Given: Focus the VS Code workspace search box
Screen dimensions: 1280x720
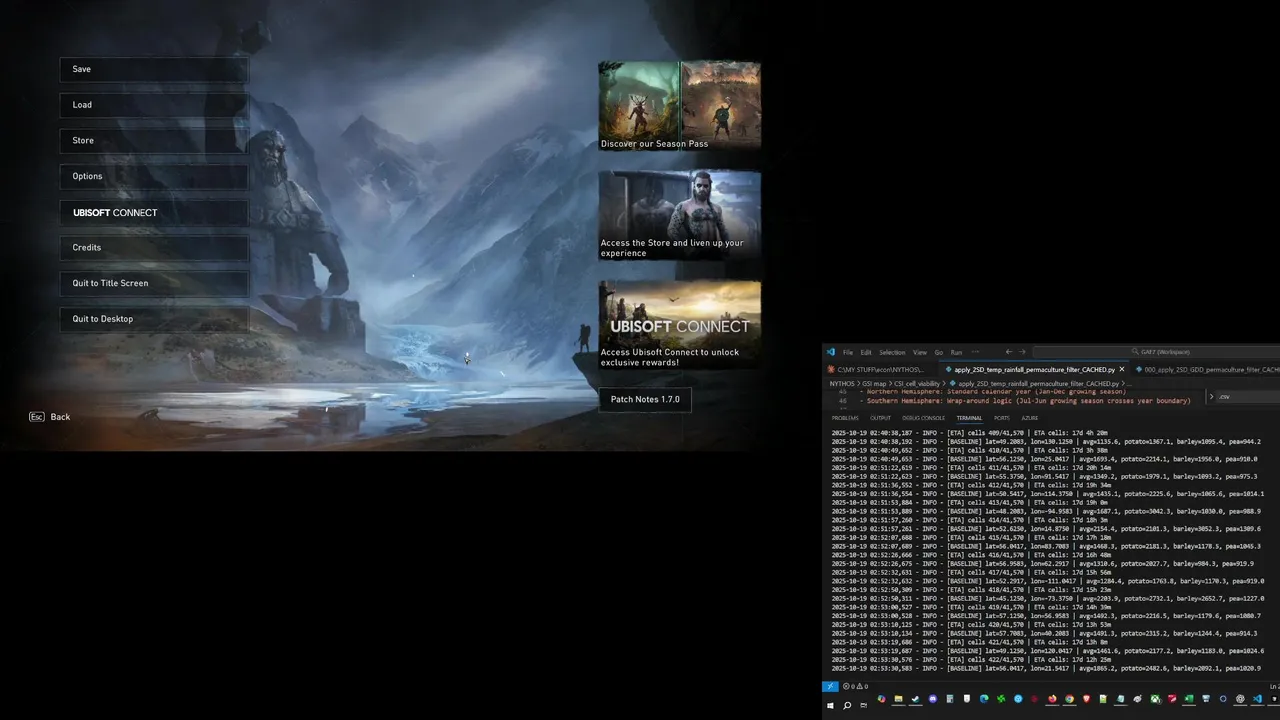Looking at the screenshot, I should coord(1156,352).
